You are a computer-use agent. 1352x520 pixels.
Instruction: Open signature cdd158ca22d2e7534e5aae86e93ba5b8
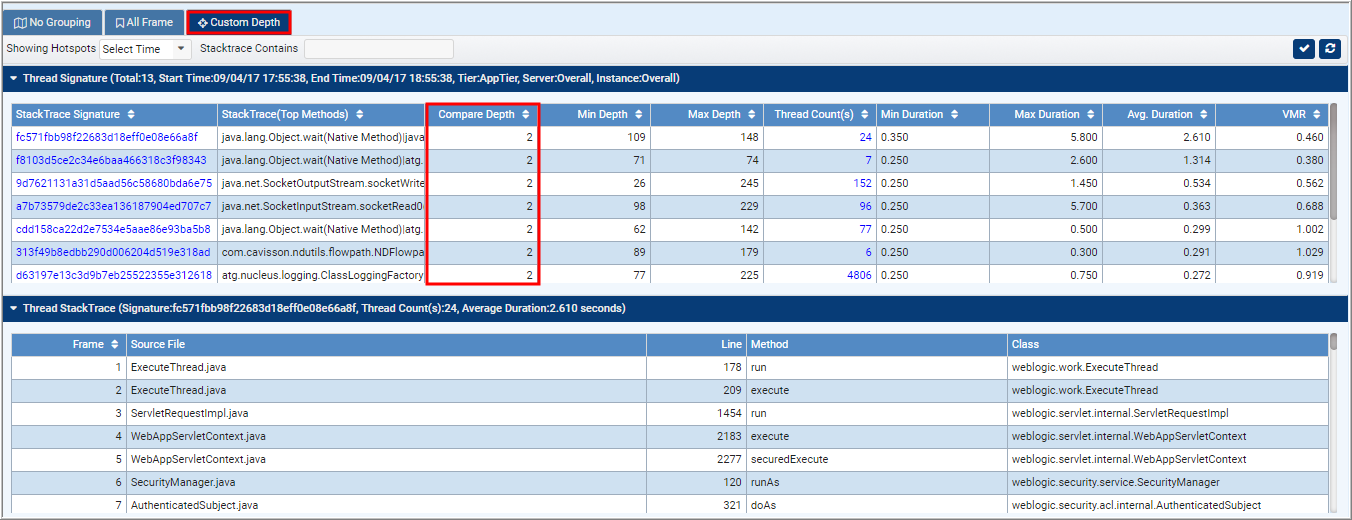click(x=113, y=229)
